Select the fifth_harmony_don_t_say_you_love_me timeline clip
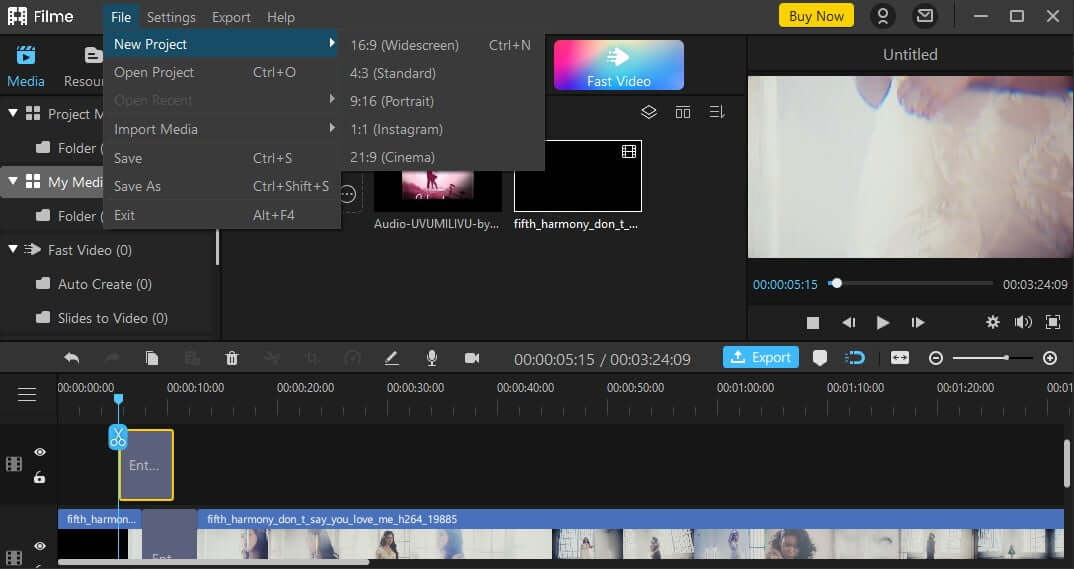1074x569 pixels. tap(630, 534)
